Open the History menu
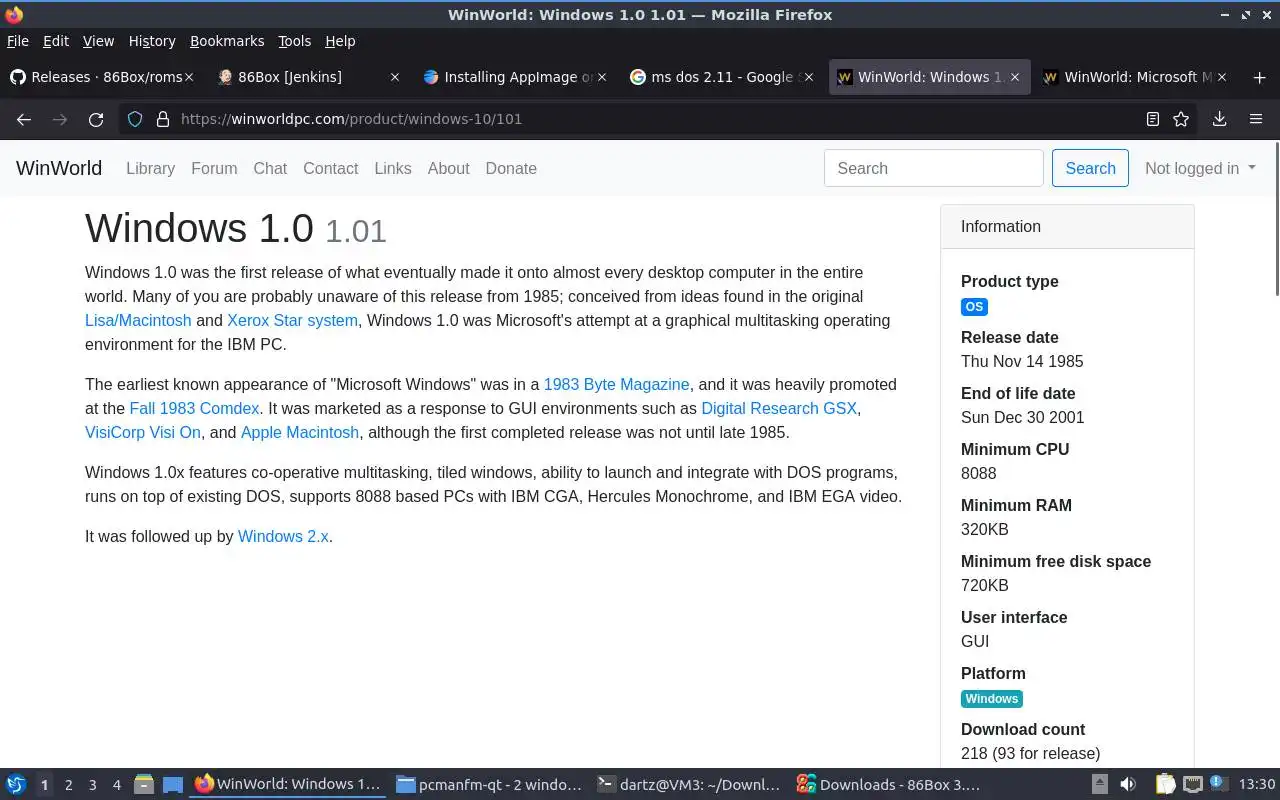The width and height of the screenshot is (1280, 800). coord(152,41)
